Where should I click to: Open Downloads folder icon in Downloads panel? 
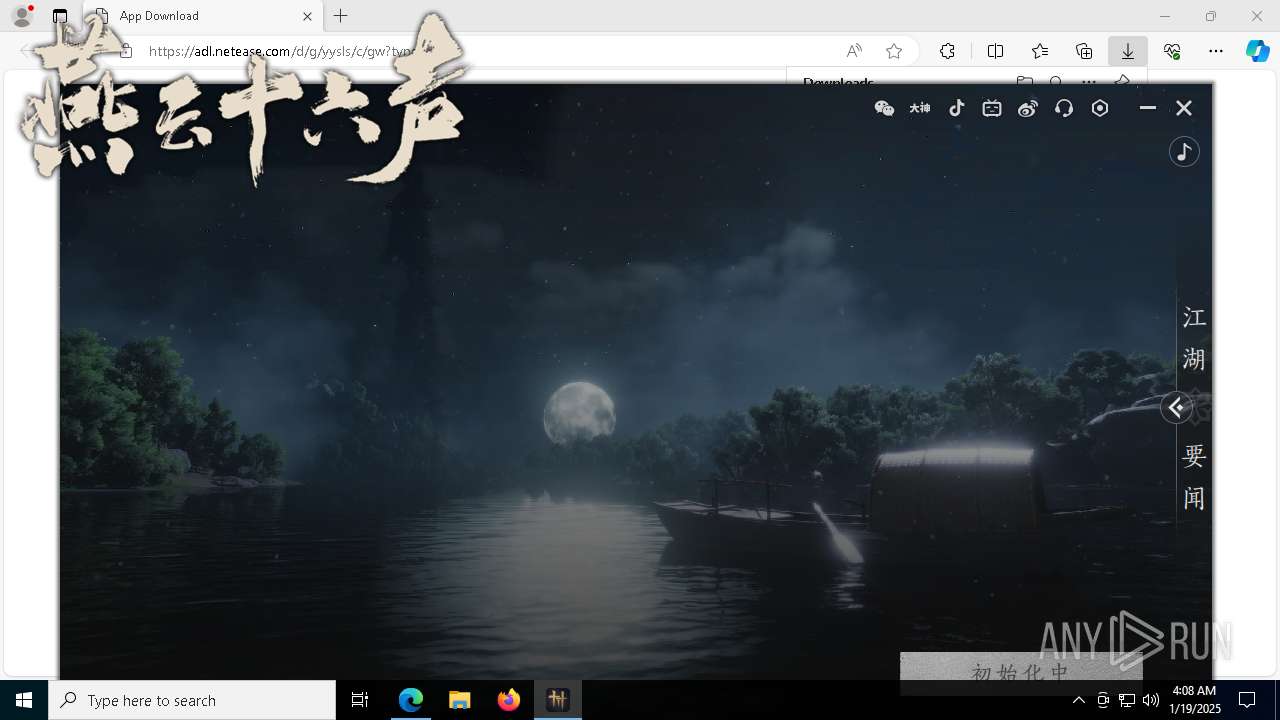1024,83
